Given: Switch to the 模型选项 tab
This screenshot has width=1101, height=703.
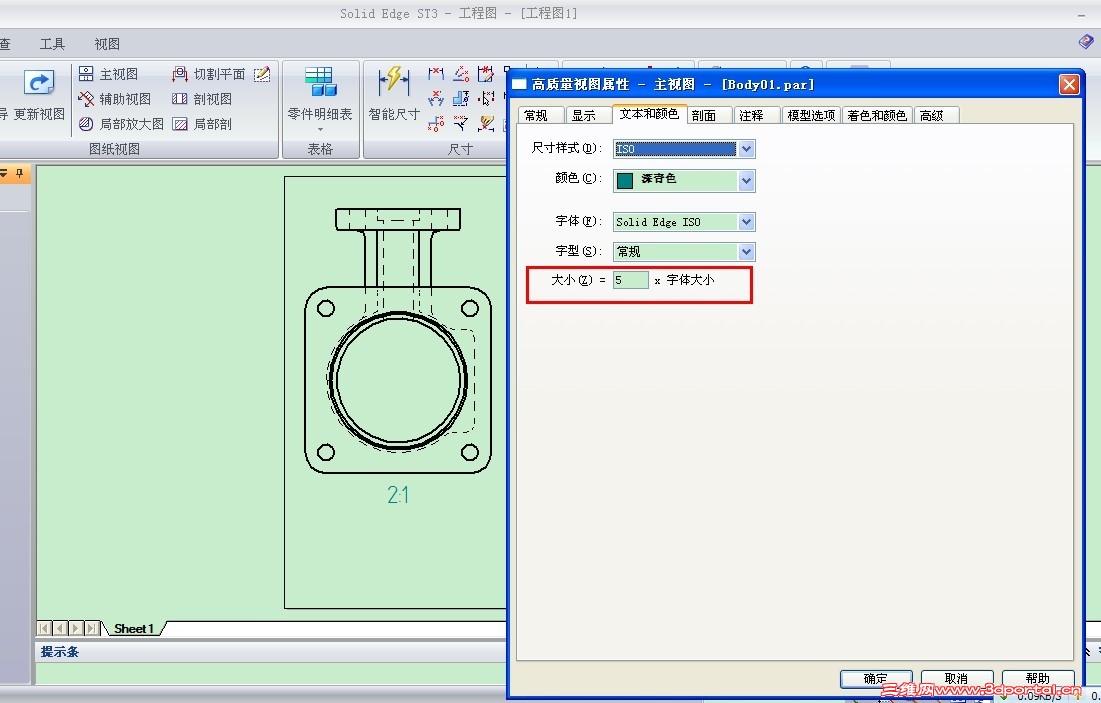Looking at the screenshot, I should [811, 115].
